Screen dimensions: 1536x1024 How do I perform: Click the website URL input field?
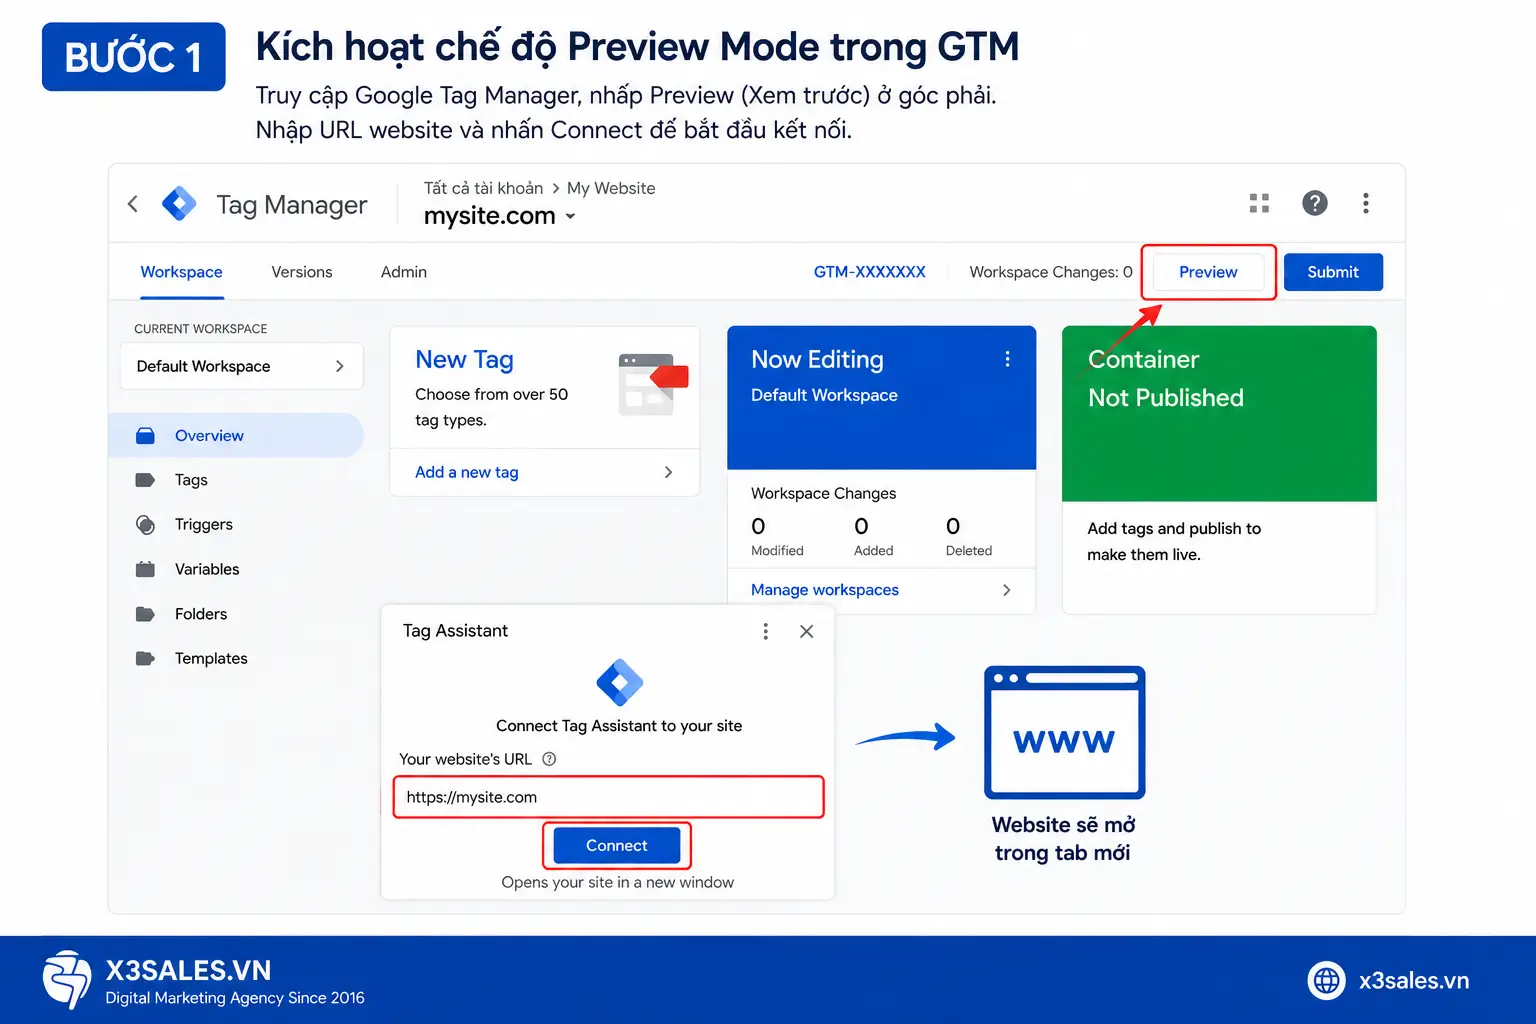609,797
